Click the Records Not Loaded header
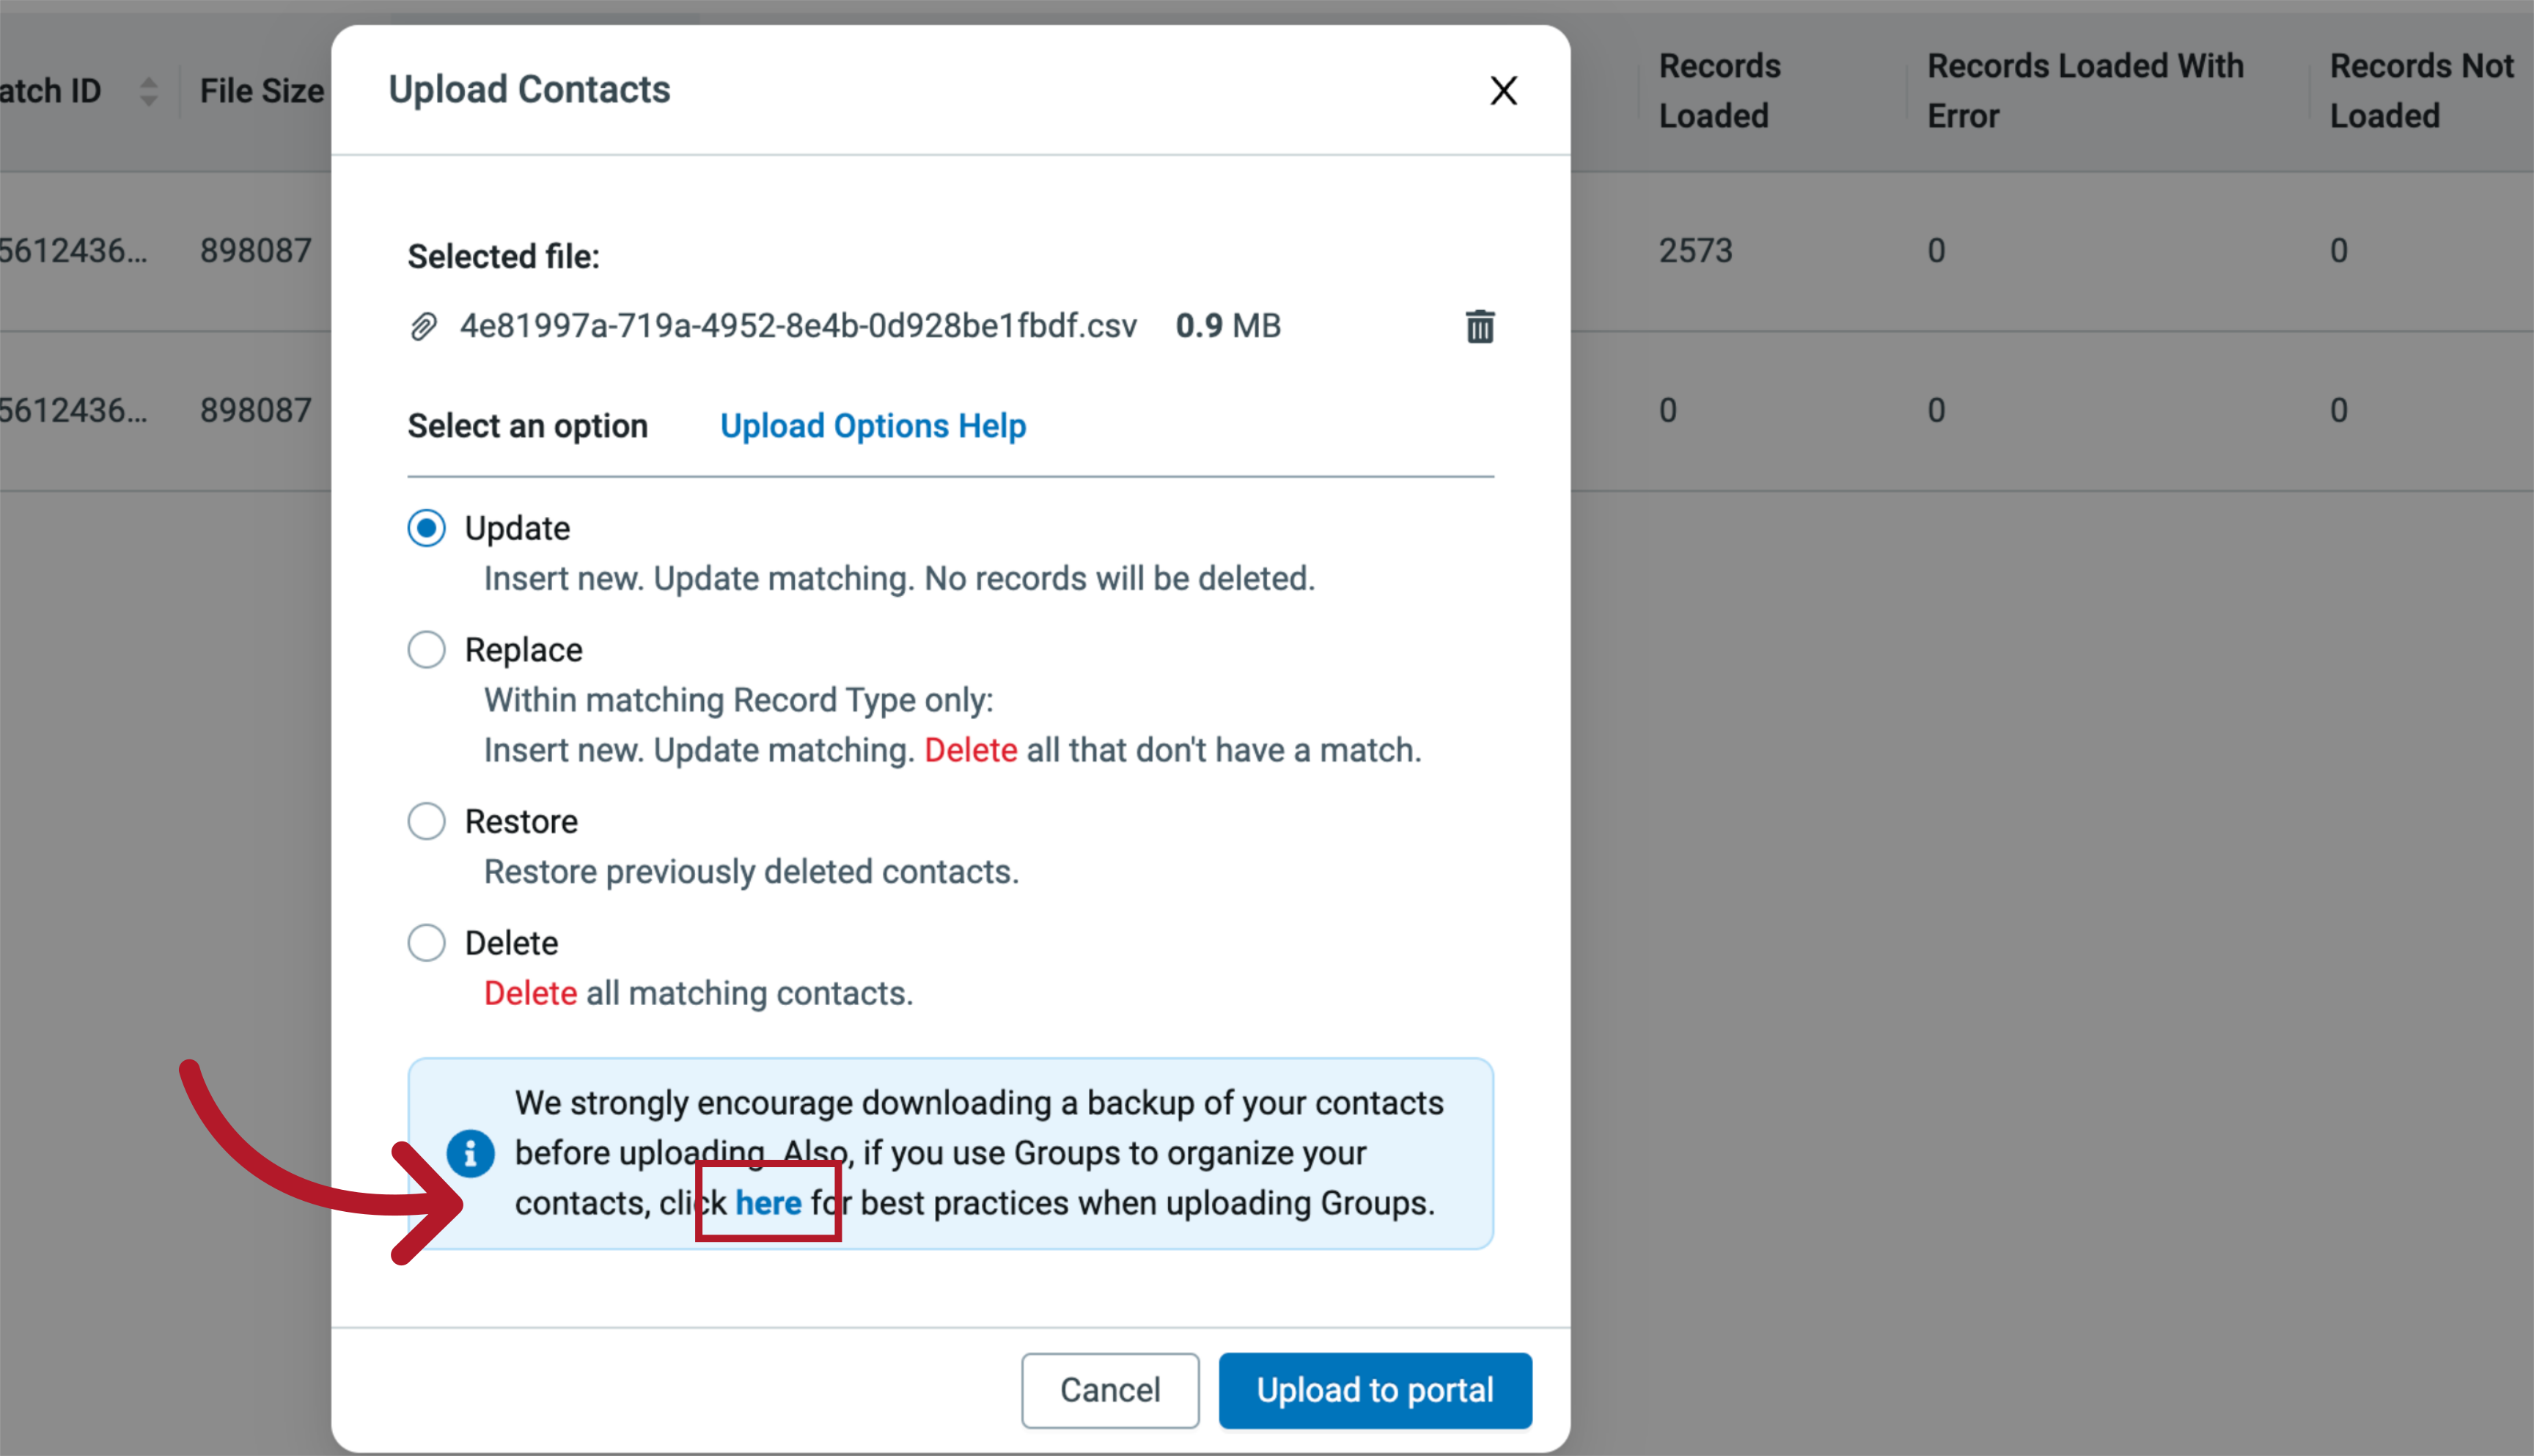2534x1456 pixels. click(2422, 90)
